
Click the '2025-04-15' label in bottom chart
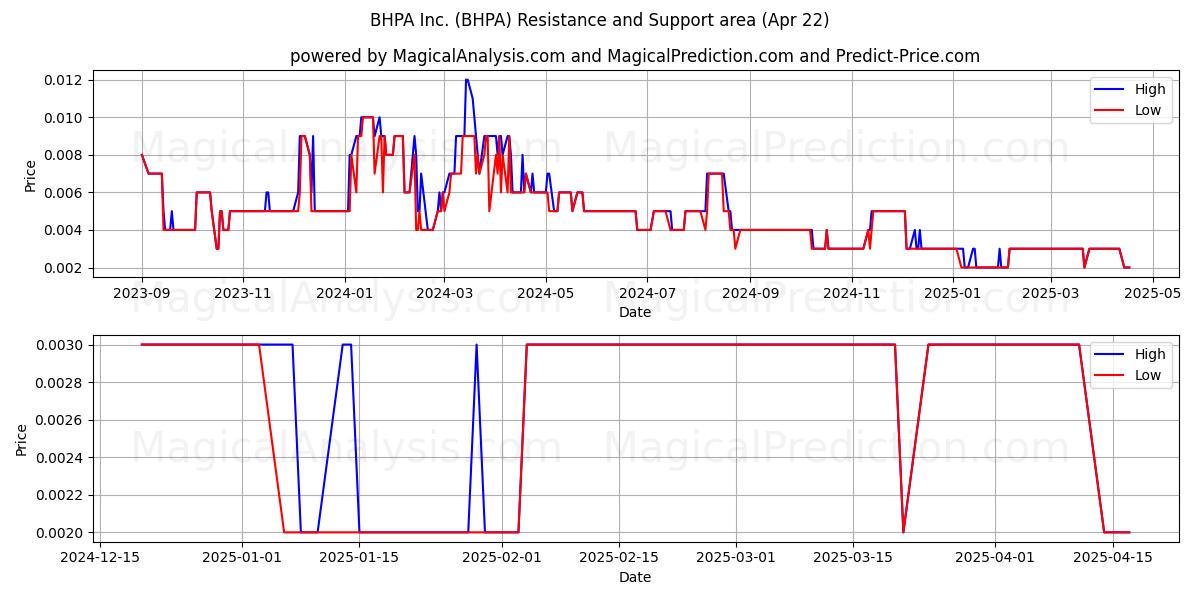click(1113, 558)
